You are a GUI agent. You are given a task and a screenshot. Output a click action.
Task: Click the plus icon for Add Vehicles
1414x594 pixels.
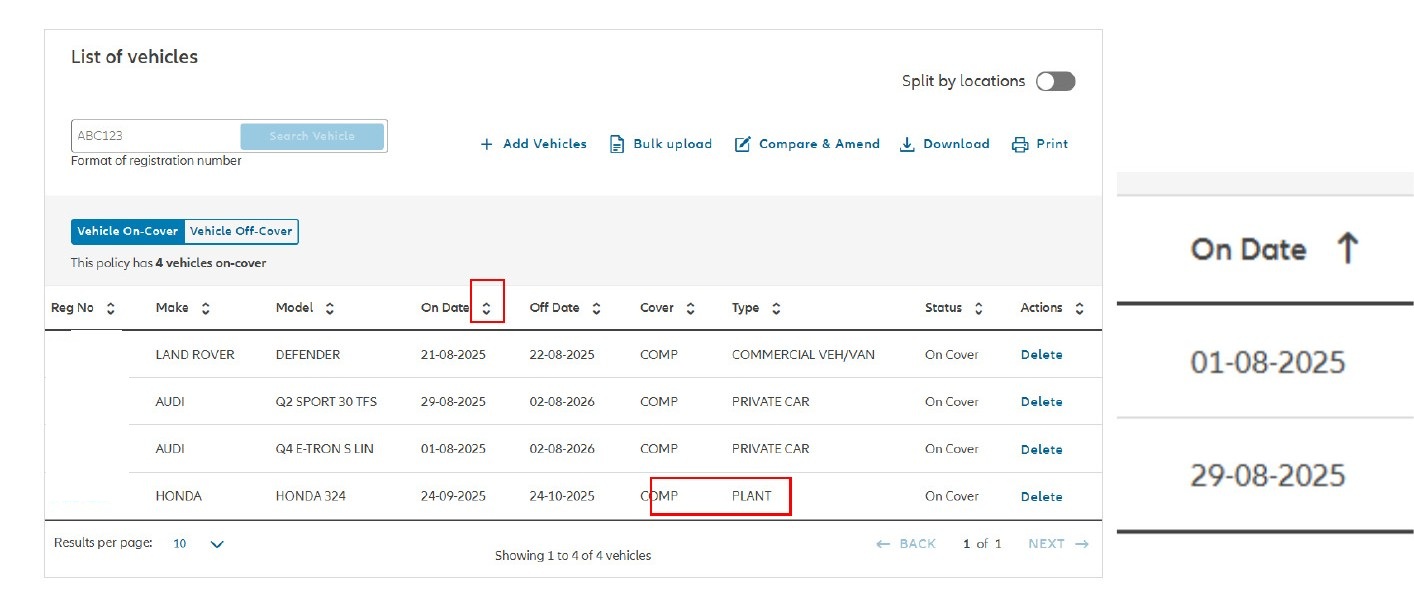(487, 144)
